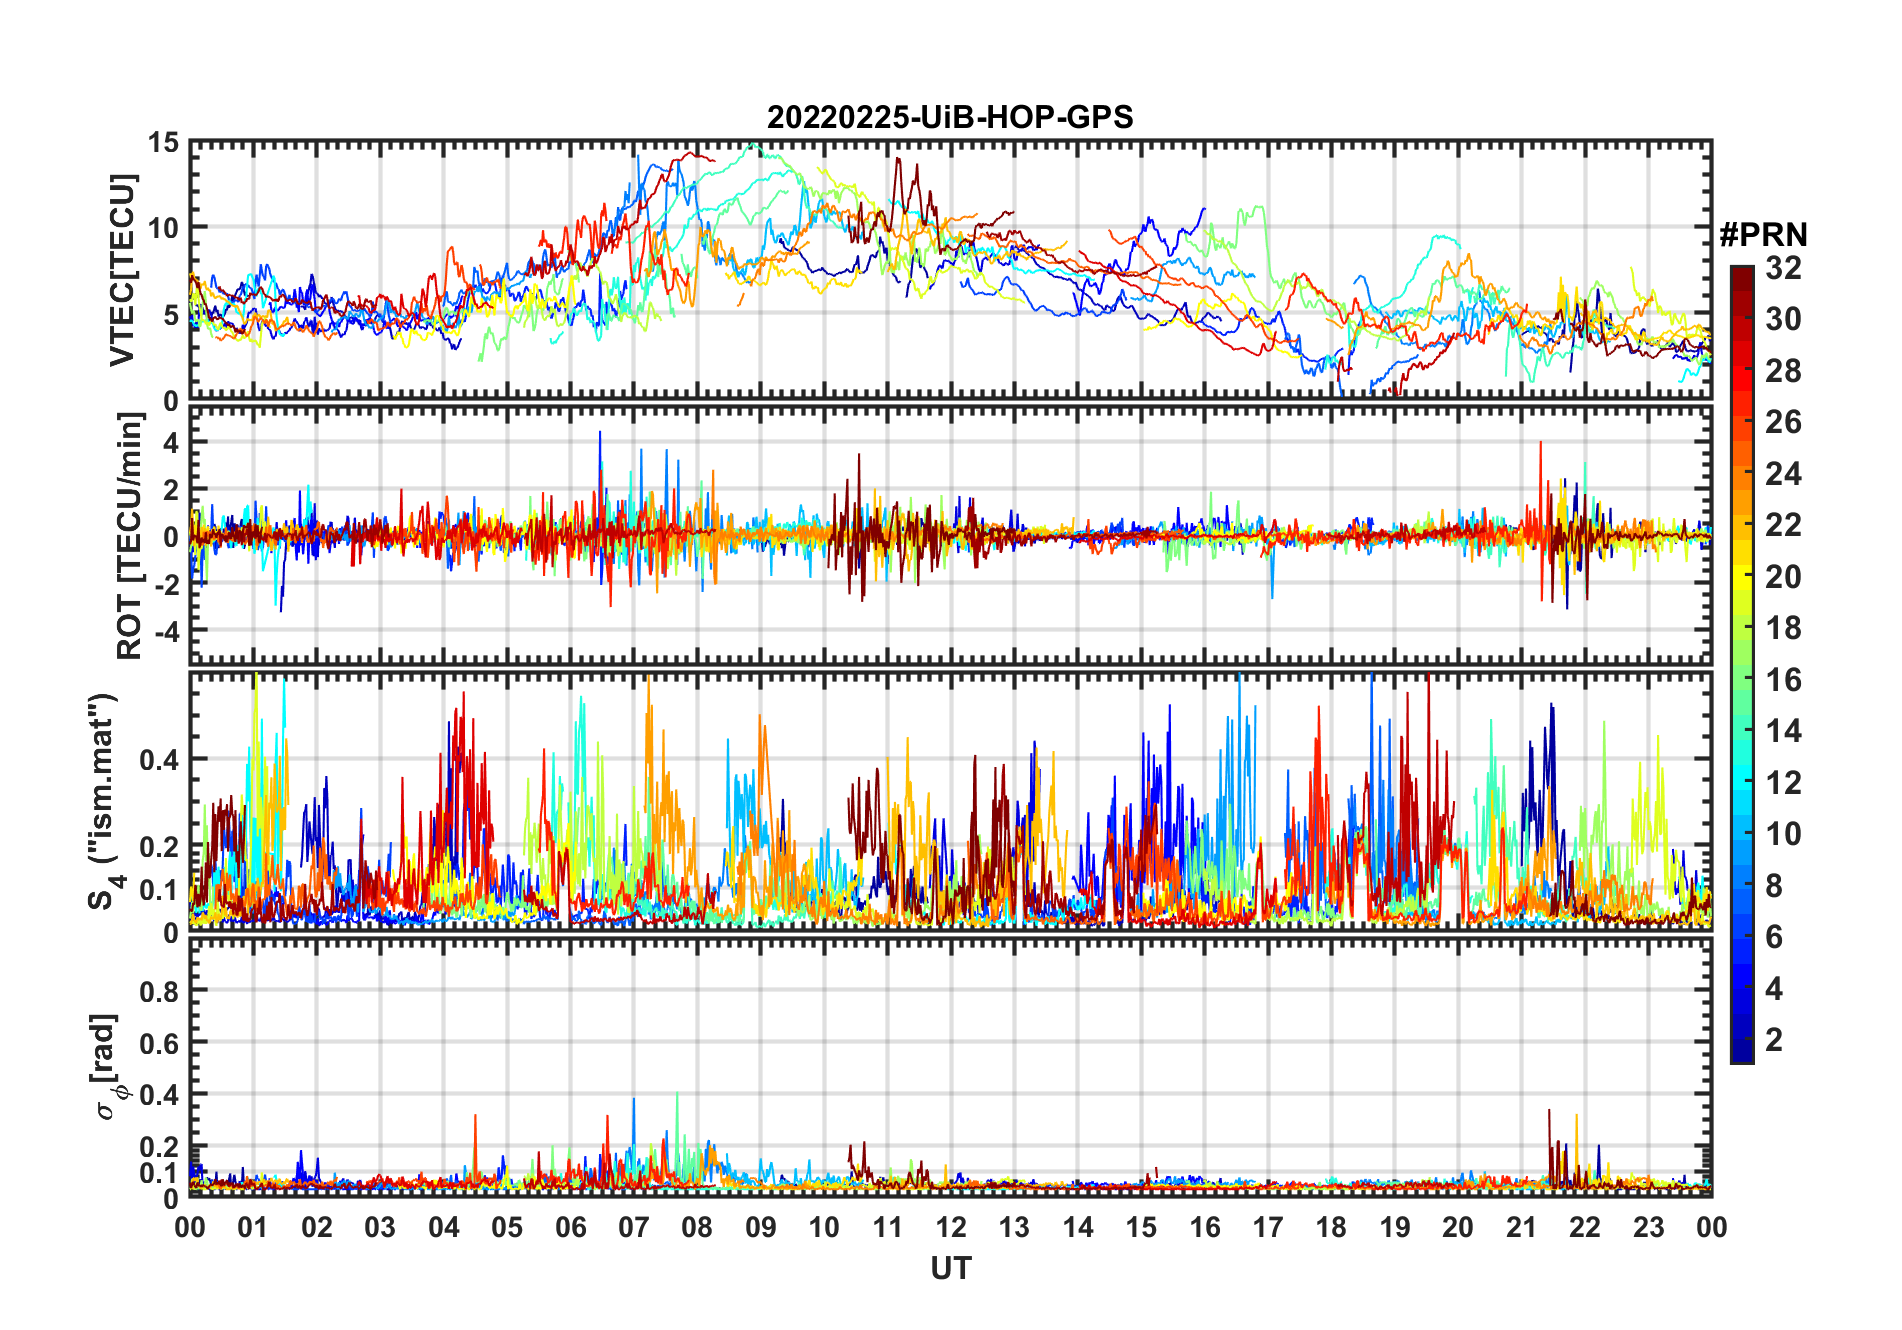Click the plot title 20220225-UiB-HOP-GPS
This screenshot has width=1902, height=1330.
pyautogui.click(x=950, y=118)
